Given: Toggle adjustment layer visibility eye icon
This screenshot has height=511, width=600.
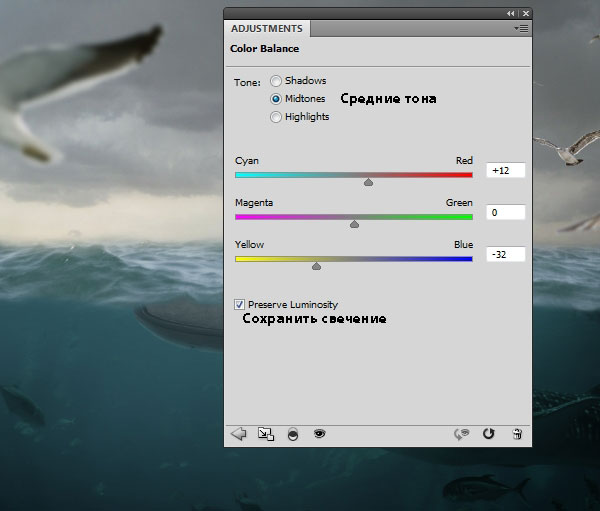Looking at the screenshot, I should (x=320, y=433).
